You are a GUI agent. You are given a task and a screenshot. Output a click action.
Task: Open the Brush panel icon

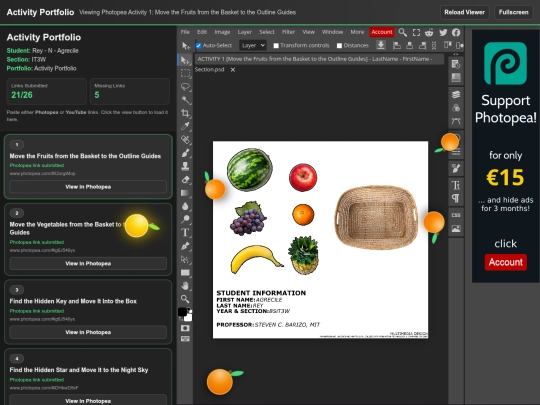(x=456, y=168)
